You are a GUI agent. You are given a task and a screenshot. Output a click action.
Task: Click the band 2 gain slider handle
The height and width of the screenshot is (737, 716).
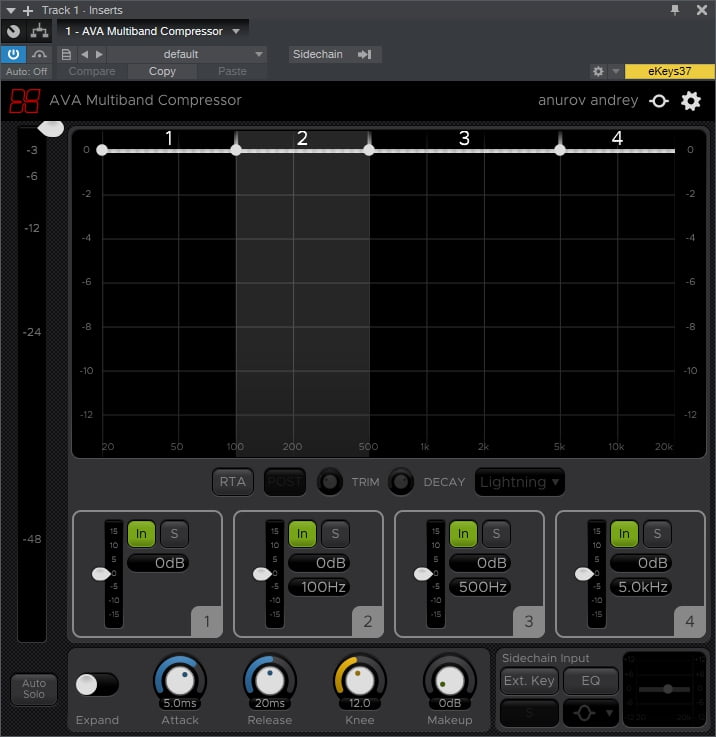(x=261, y=574)
